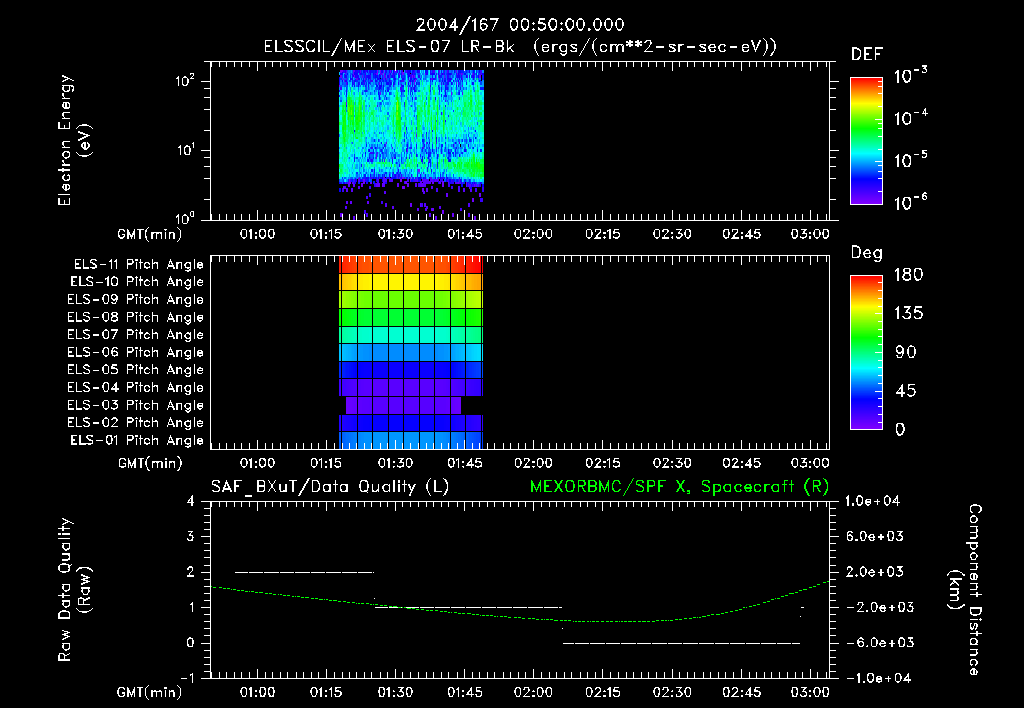Click the 'Deg' color bar label
This screenshot has width=1024, height=708.
867,253
